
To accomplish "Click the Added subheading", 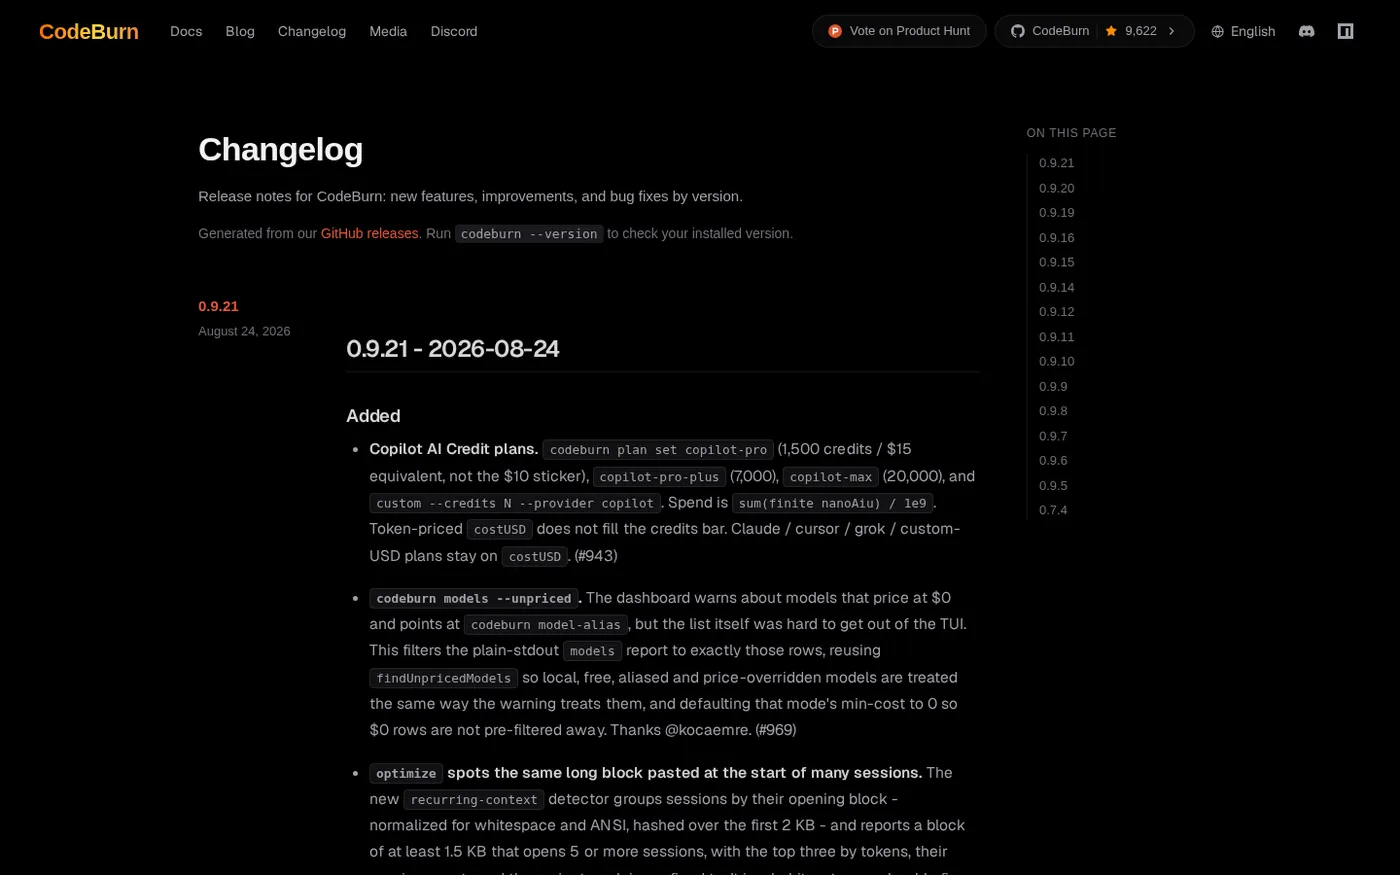I will pos(373,416).
